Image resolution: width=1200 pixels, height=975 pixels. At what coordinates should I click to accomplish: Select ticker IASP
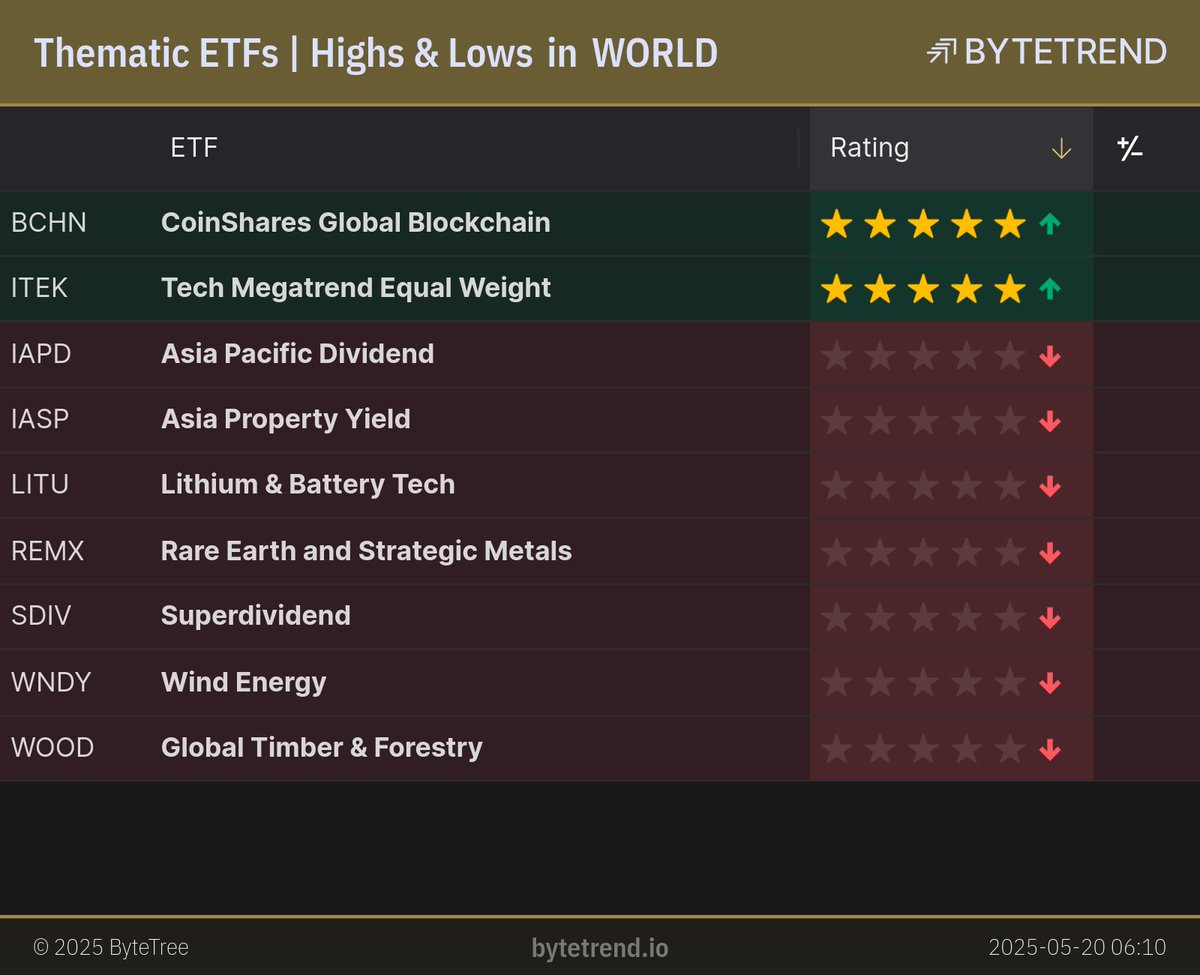point(40,418)
